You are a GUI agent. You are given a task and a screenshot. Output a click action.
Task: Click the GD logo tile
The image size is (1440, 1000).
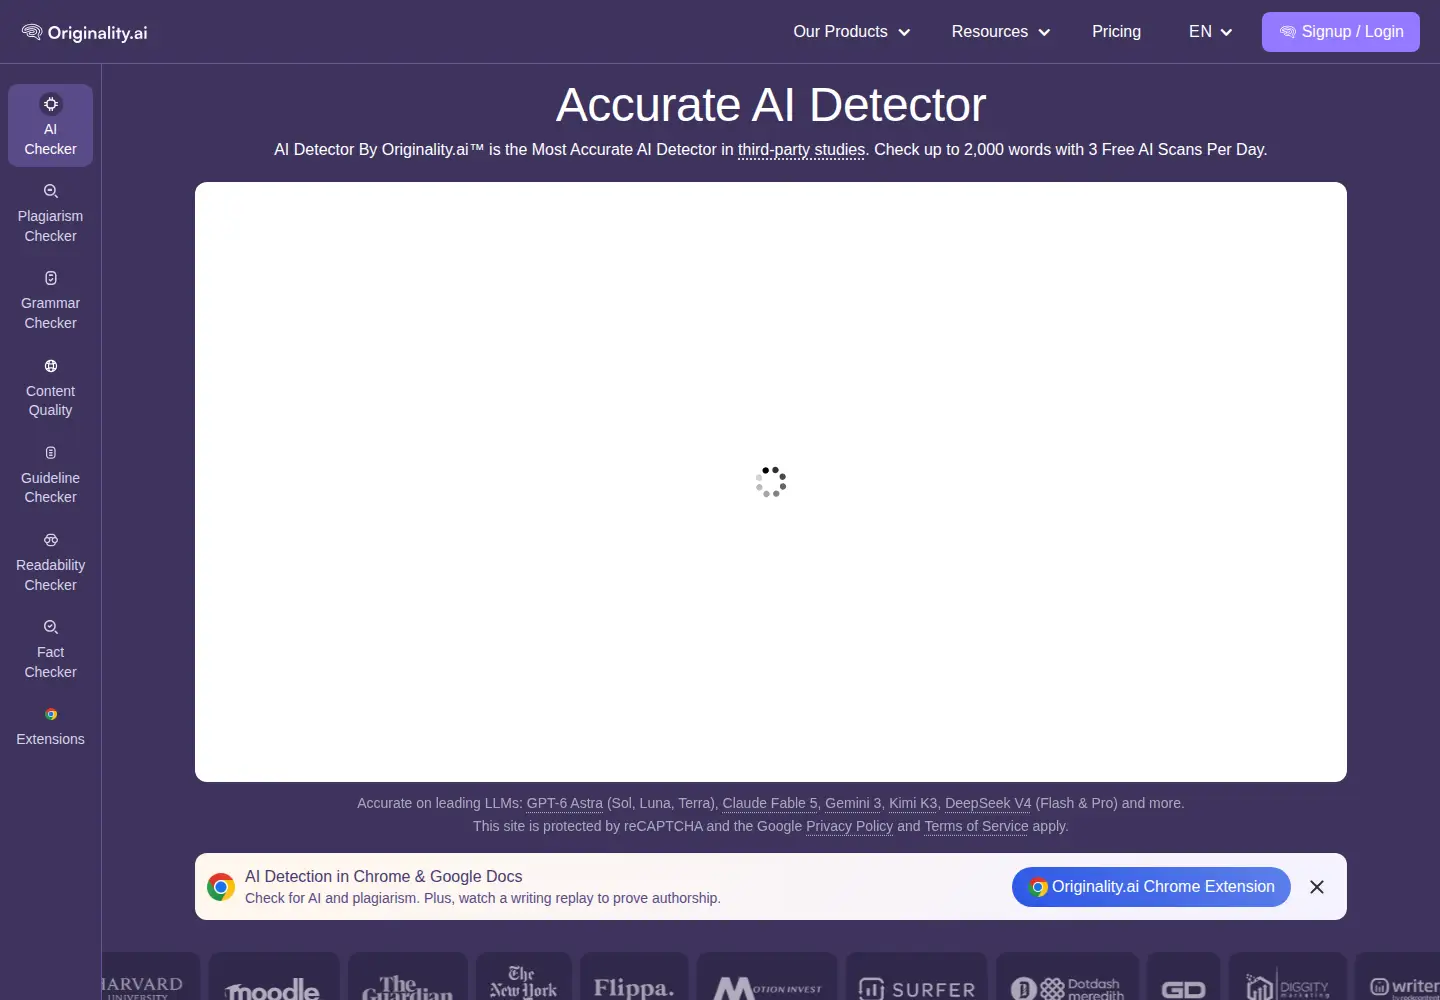[1183, 977]
